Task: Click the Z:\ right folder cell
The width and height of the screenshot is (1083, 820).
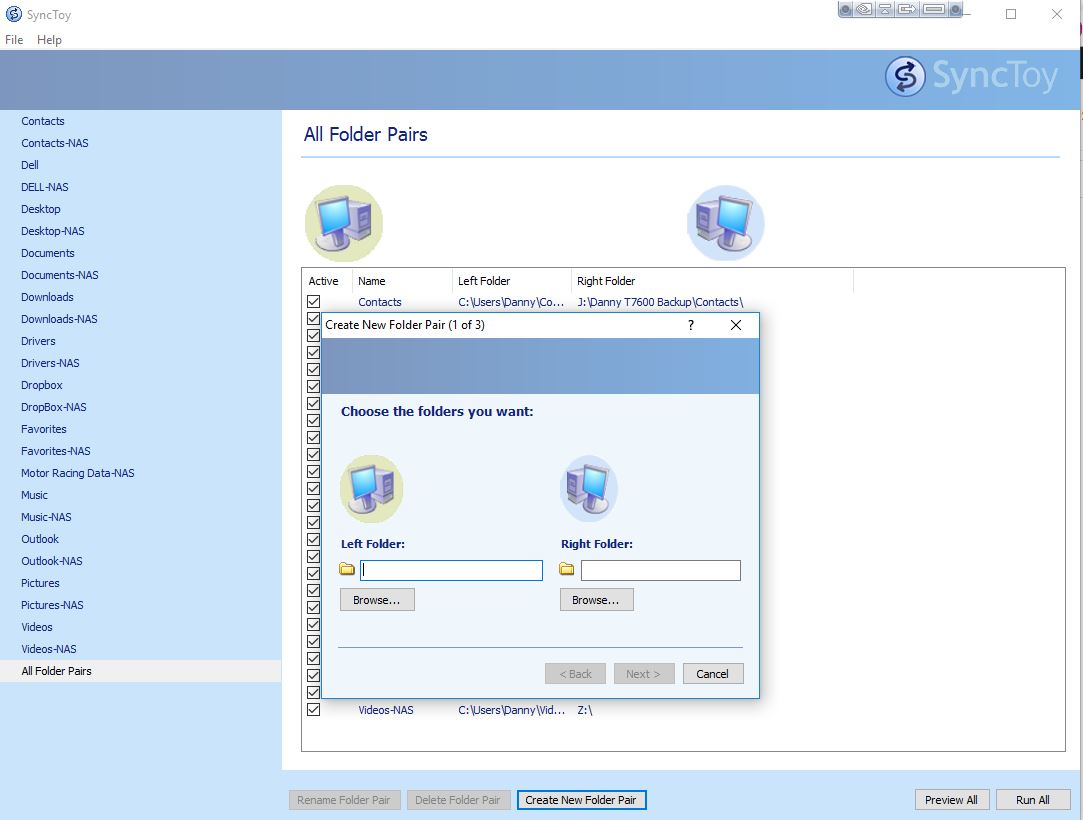Action: pyautogui.click(x=585, y=709)
